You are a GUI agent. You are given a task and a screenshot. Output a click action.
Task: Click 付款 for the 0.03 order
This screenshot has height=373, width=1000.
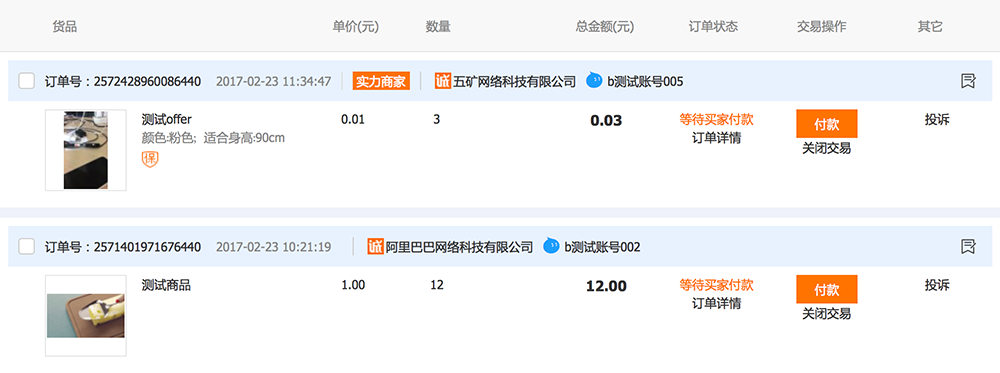[x=827, y=124]
